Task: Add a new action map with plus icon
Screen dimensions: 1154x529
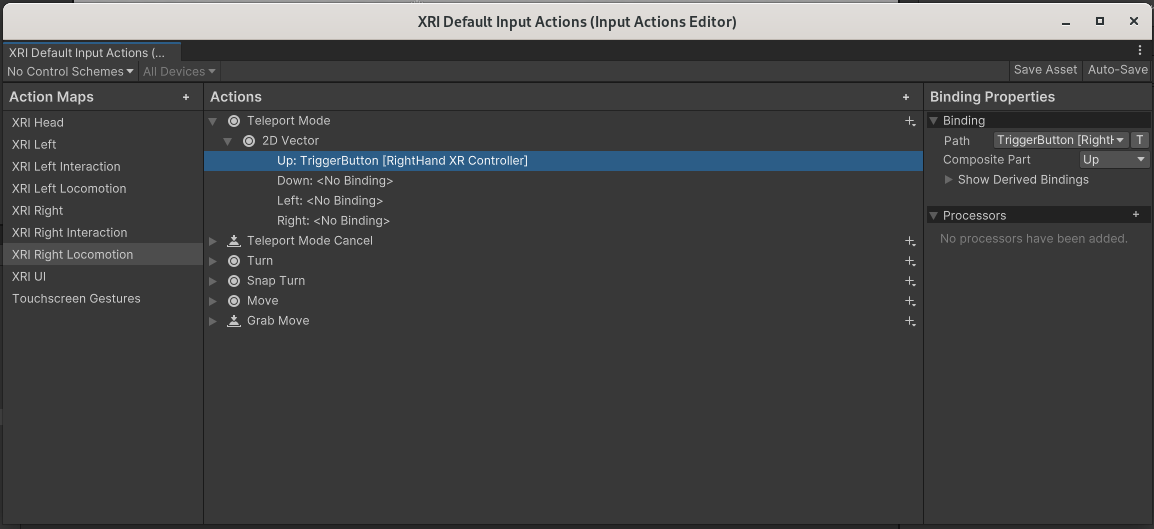Action: click(186, 97)
